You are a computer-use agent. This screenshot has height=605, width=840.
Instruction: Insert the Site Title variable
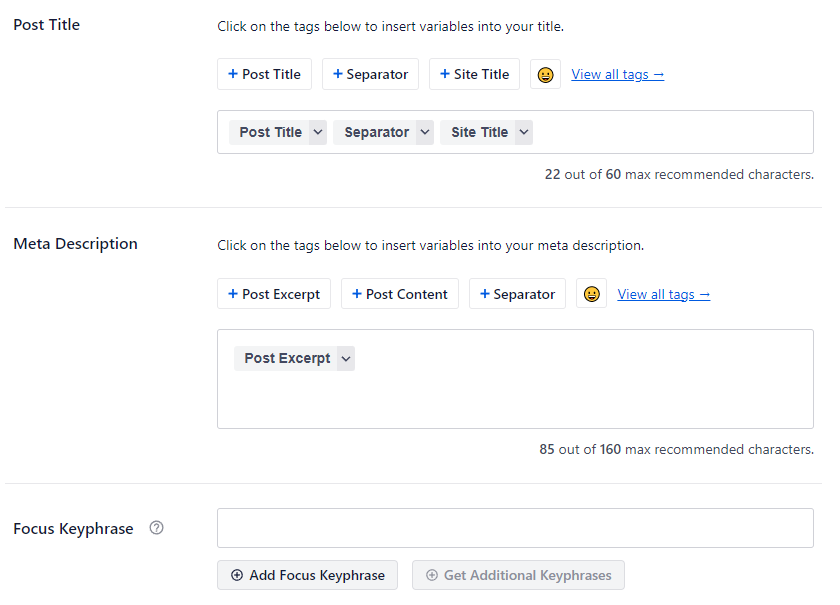pos(474,74)
